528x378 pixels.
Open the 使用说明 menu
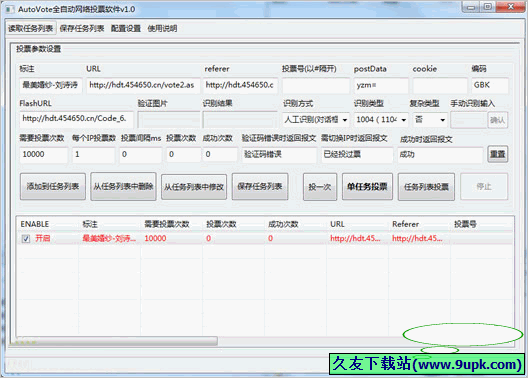162,29
